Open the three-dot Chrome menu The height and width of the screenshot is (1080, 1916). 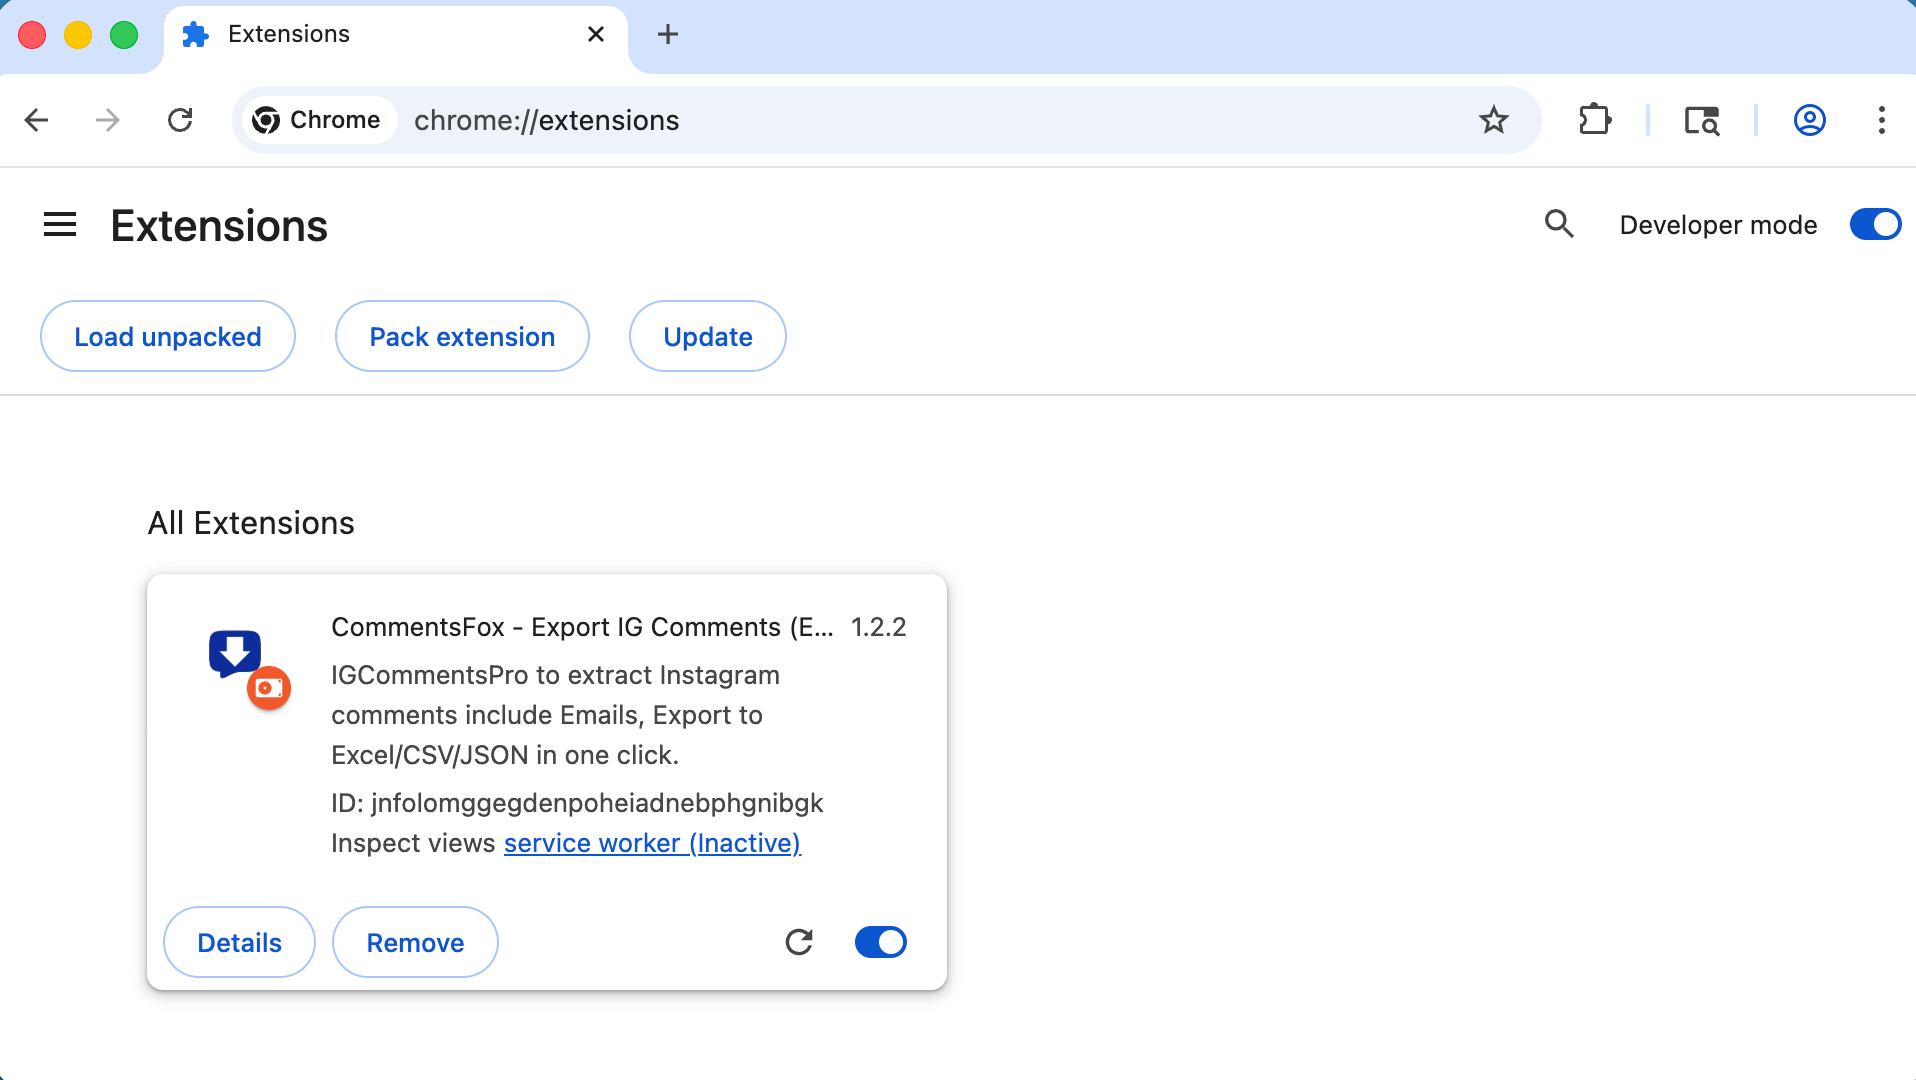(1881, 120)
